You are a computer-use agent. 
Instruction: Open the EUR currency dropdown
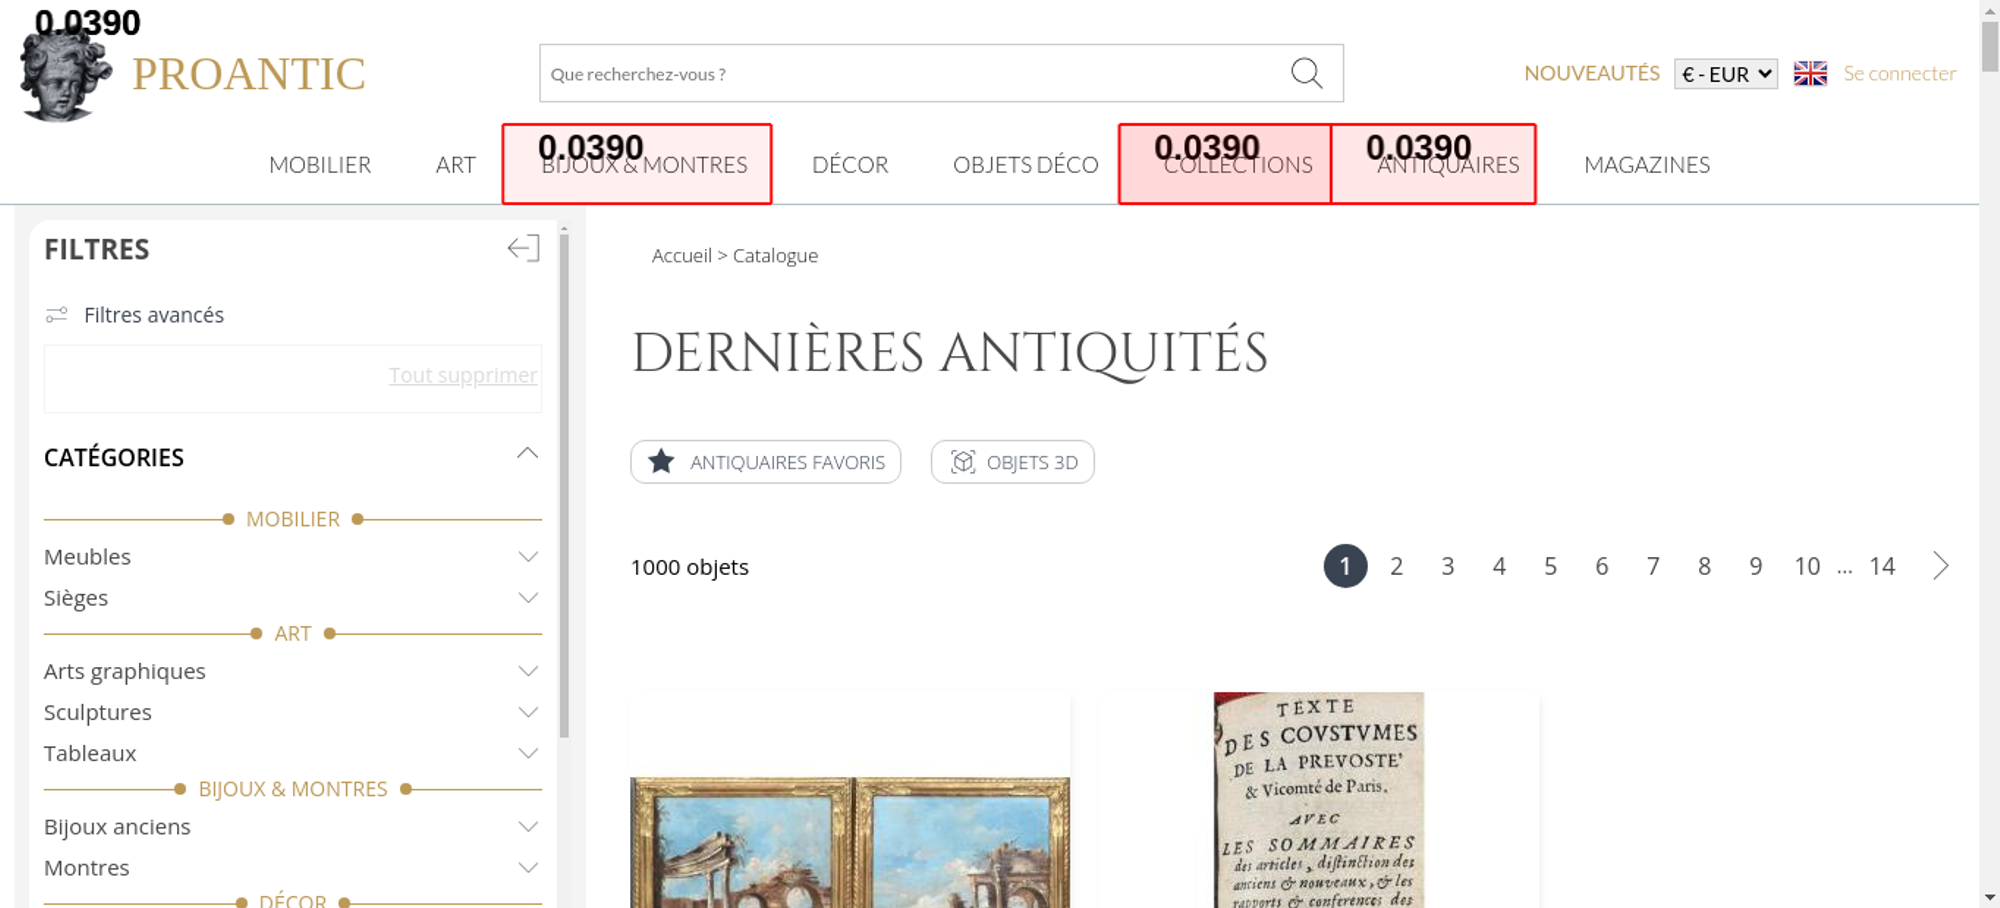click(x=1725, y=74)
